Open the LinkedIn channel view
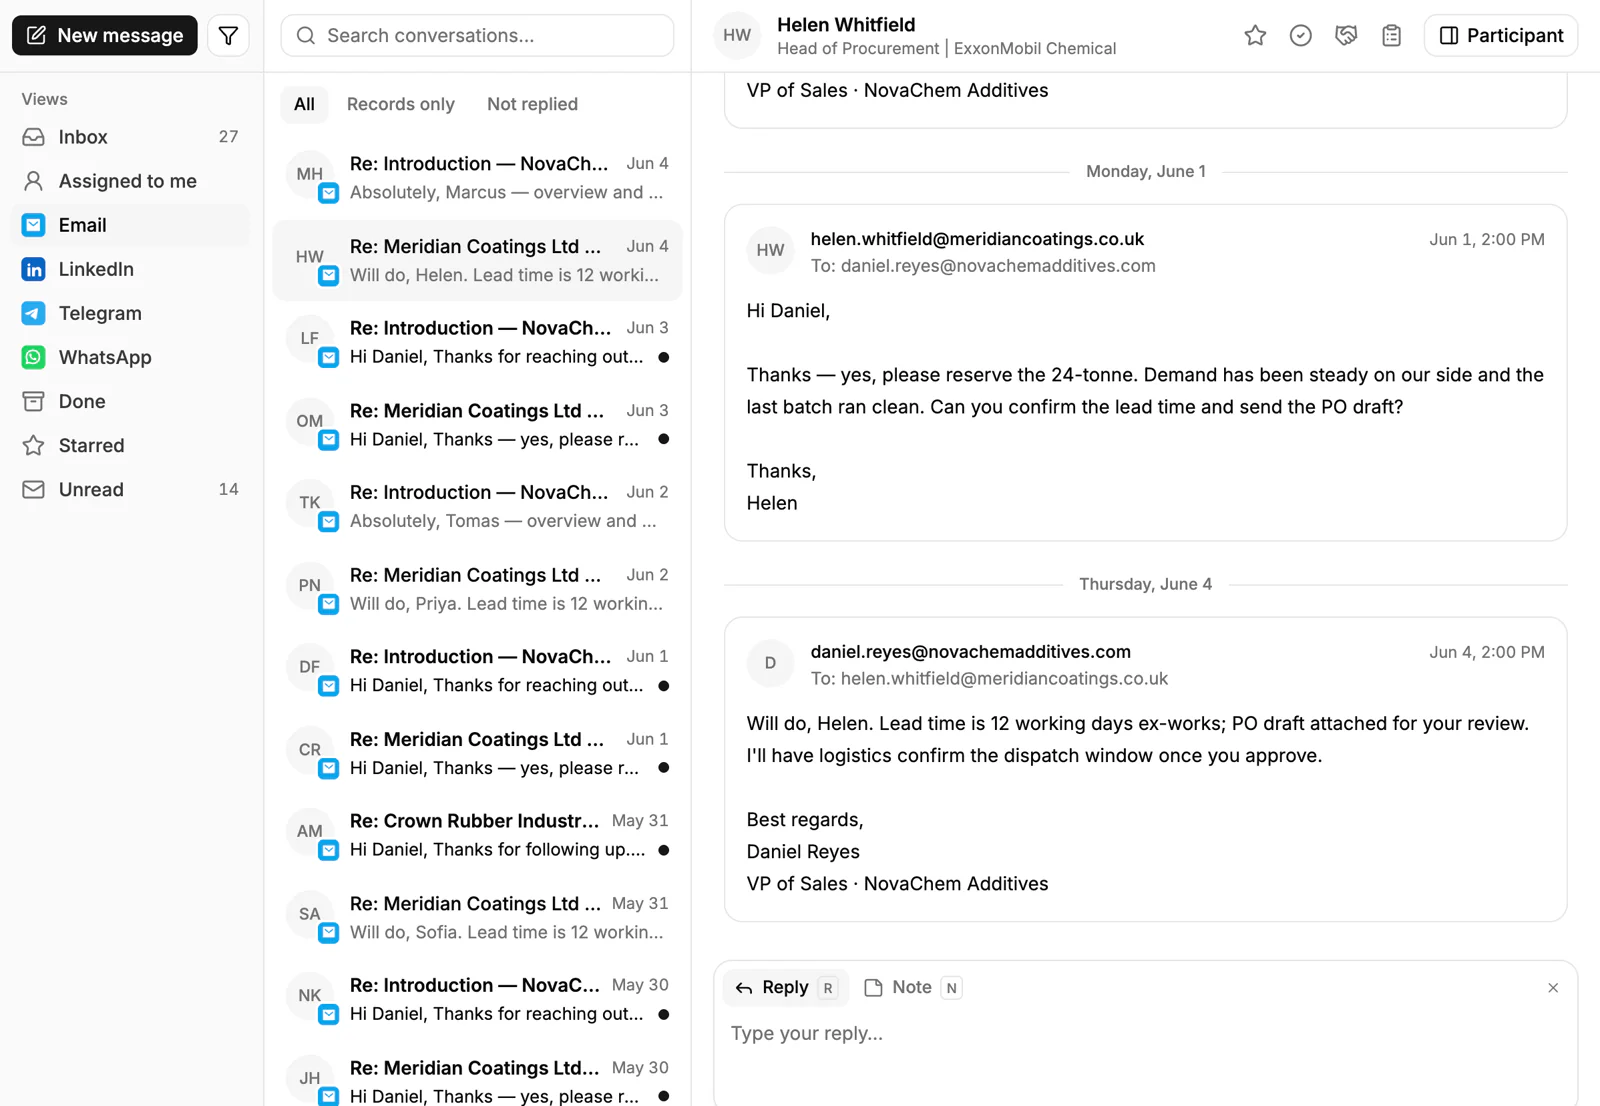 [x=131, y=269]
